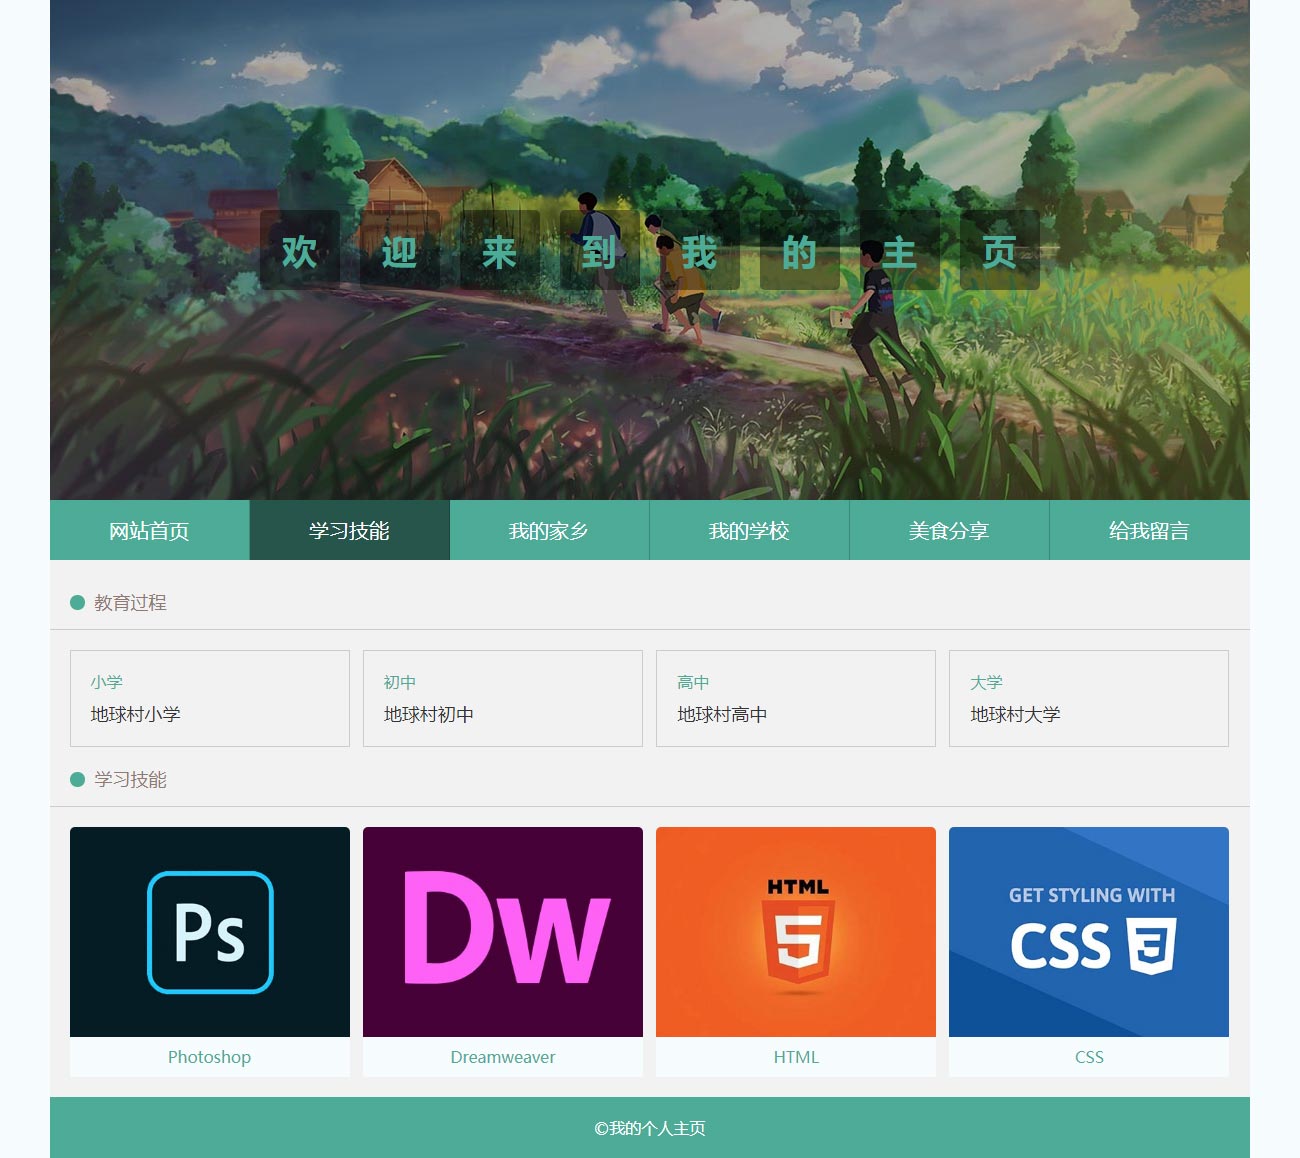Open the 网站首页 navigation tab
Image resolution: width=1300 pixels, height=1158 pixels.
[150, 530]
